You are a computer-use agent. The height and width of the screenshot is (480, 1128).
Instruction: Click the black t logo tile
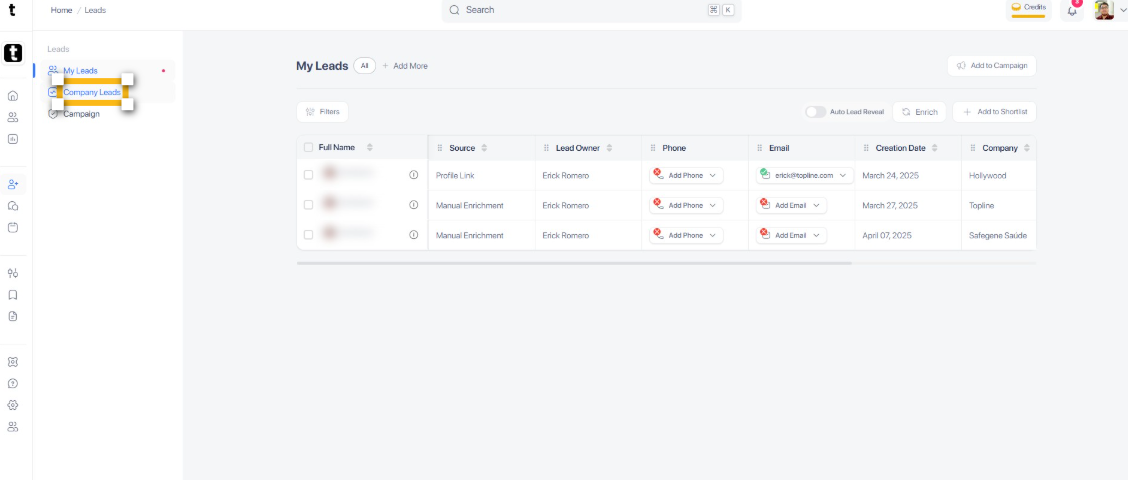13,53
